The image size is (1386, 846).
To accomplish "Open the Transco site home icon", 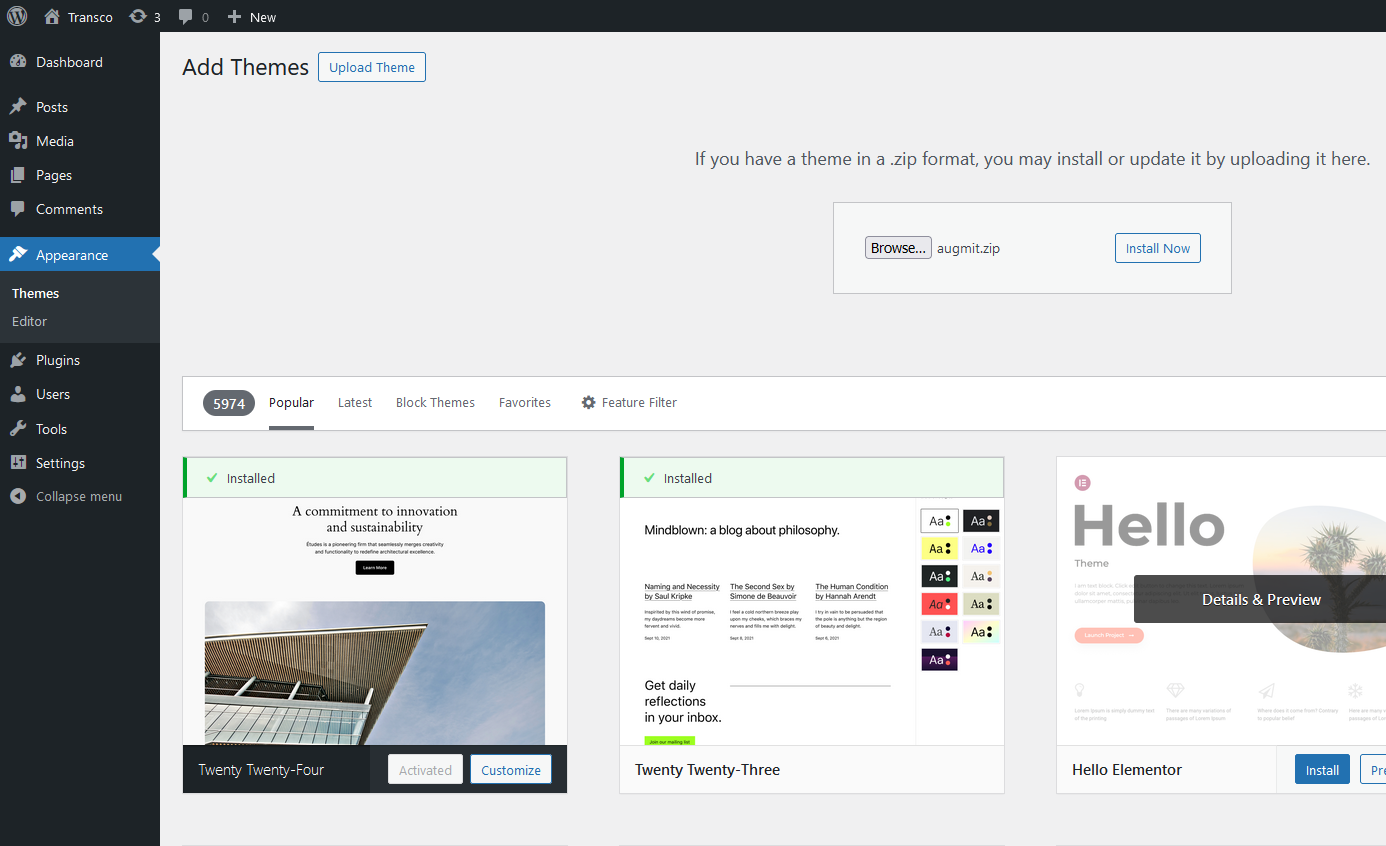I will point(52,17).
